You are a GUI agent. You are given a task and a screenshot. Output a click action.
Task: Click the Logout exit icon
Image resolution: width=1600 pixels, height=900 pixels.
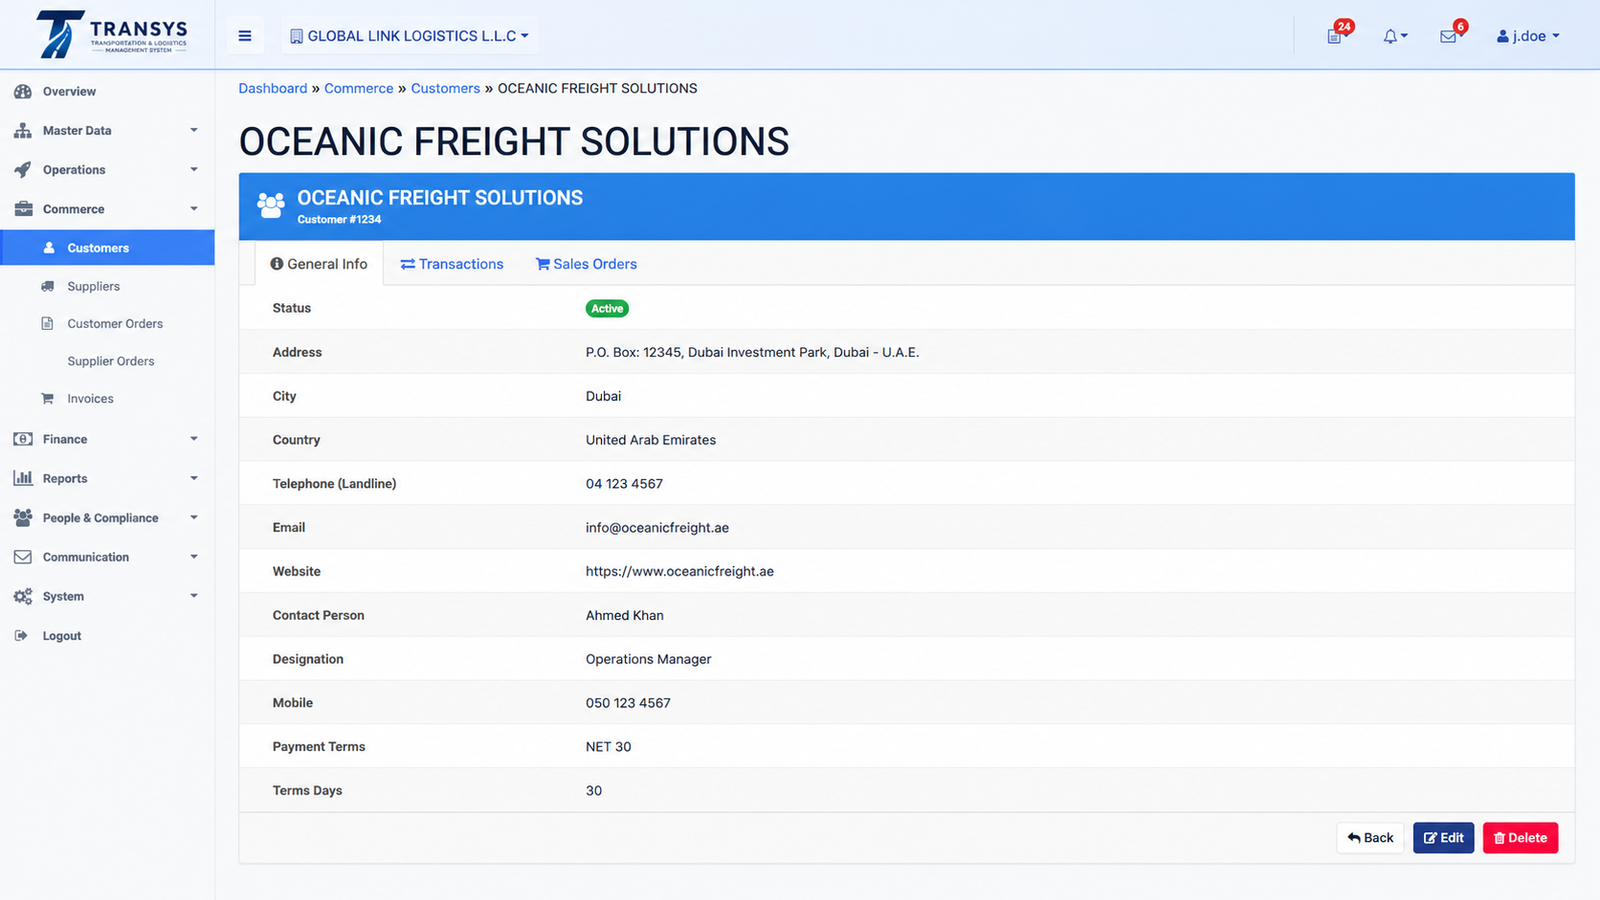(x=21, y=635)
